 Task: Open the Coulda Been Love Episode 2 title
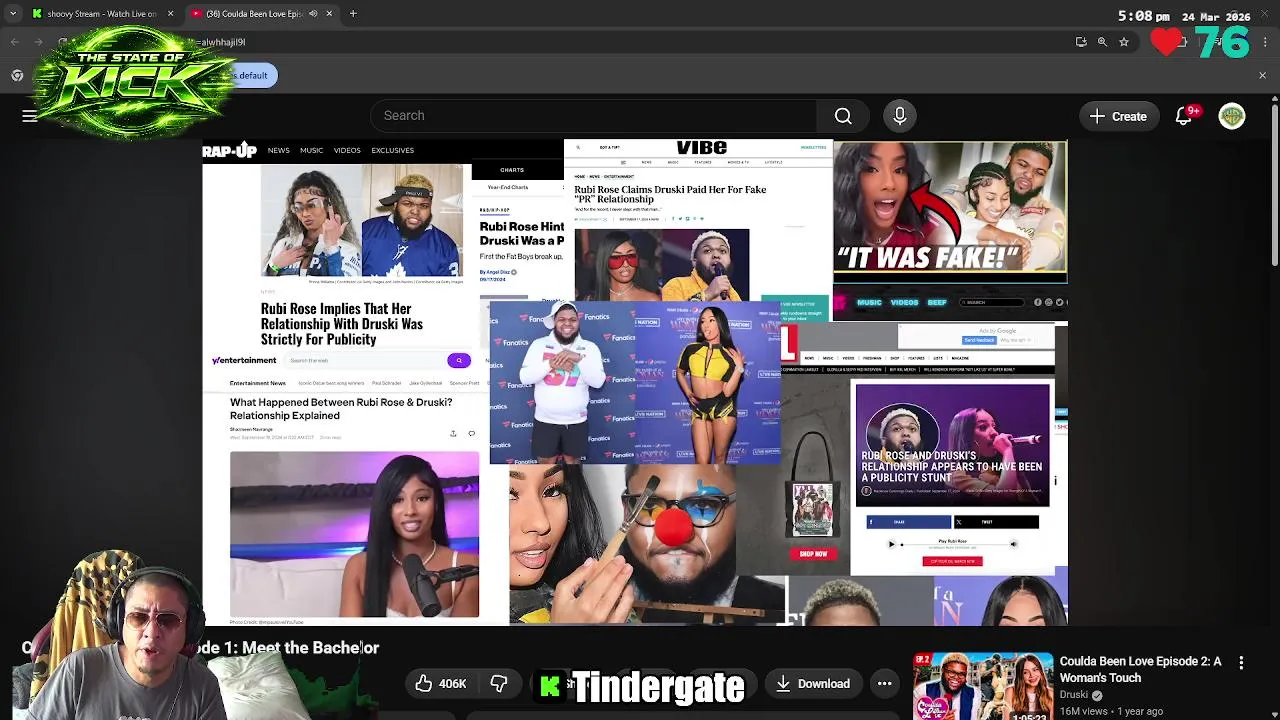click(1140, 669)
